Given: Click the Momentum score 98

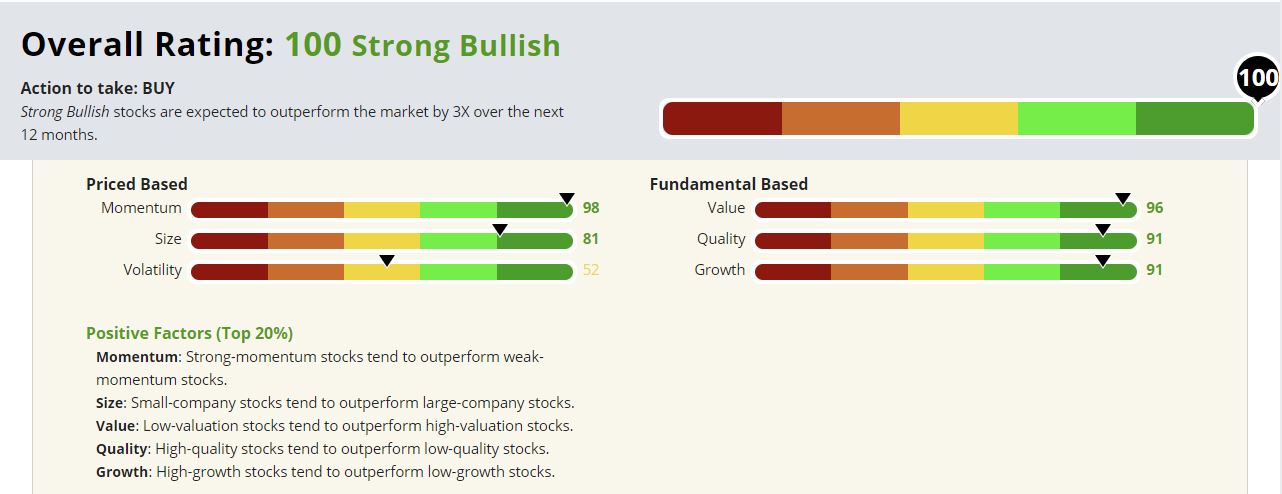Looking at the screenshot, I should tap(591, 208).
